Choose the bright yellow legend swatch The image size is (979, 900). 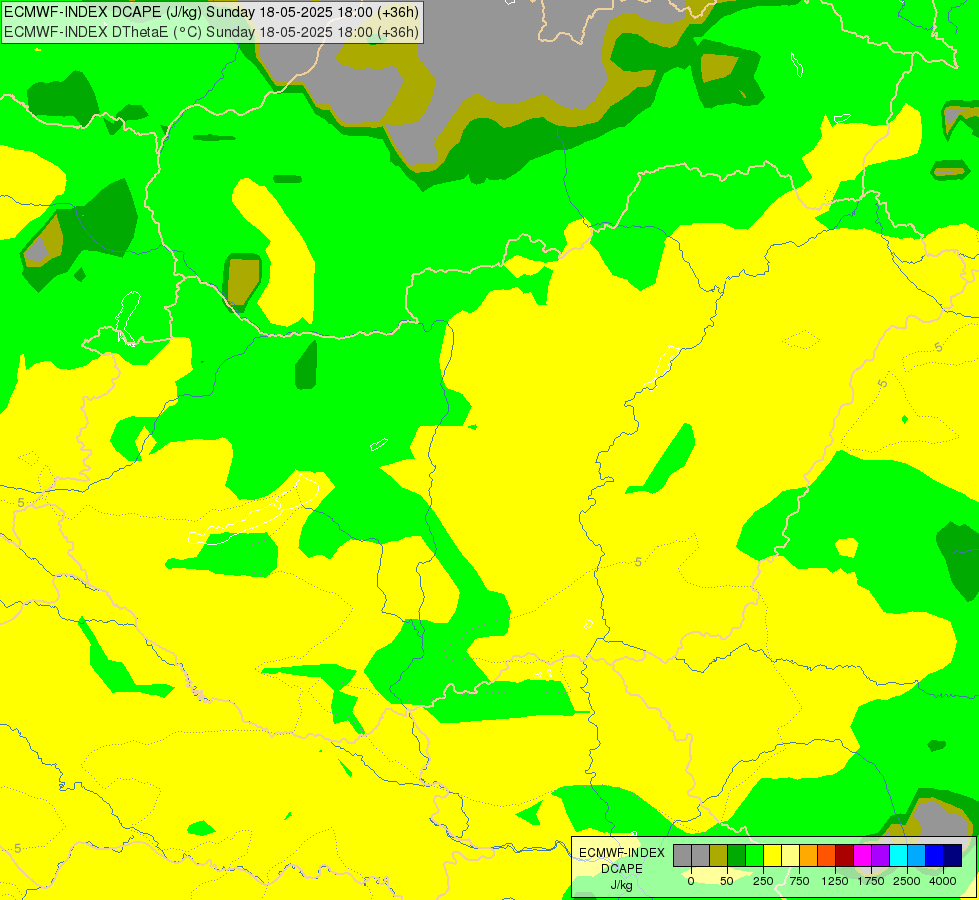click(x=772, y=855)
